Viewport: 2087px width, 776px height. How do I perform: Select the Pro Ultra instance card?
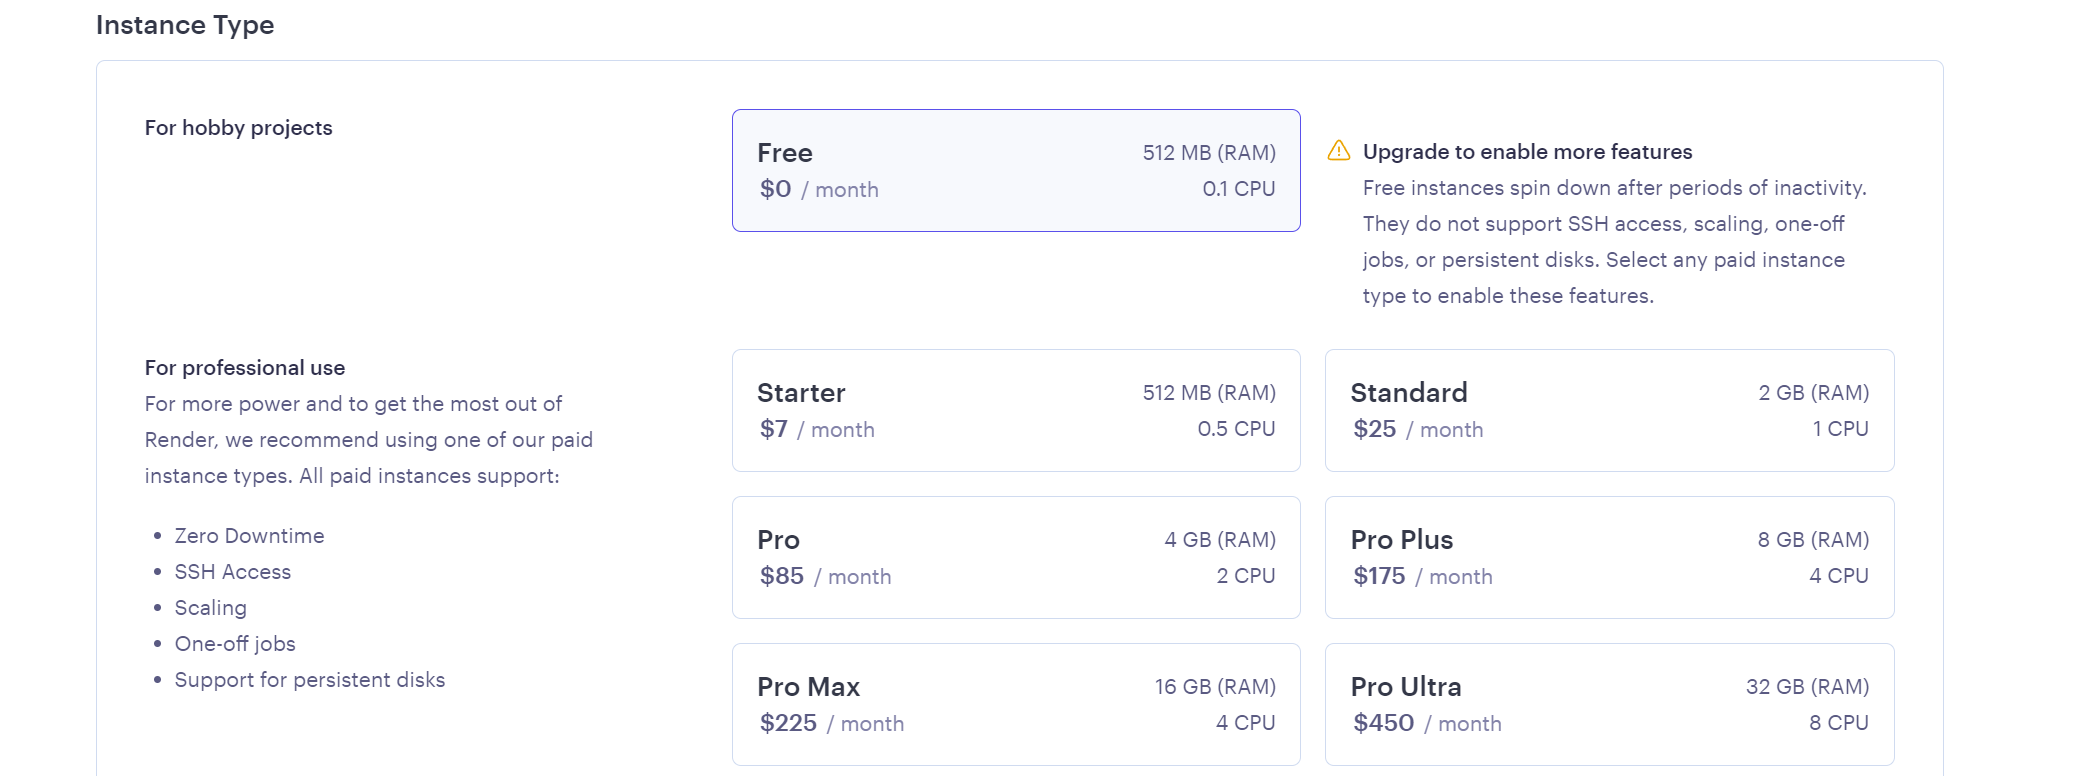pos(1608,705)
